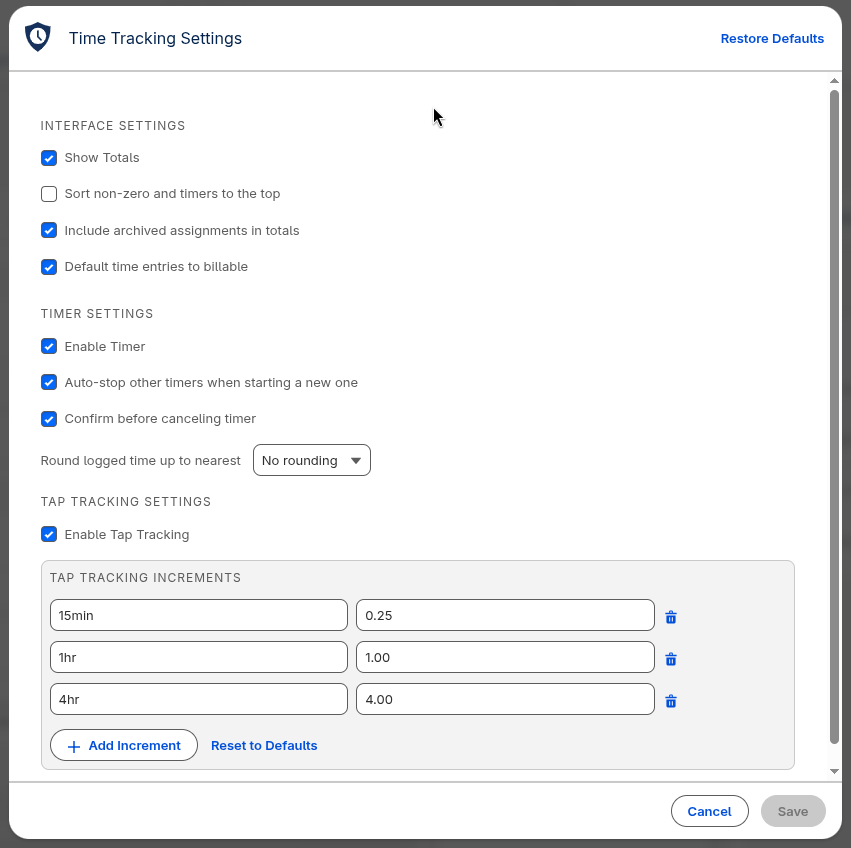Click the shield clock logo icon
Image resolution: width=851 pixels, height=848 pixels.
37,38
